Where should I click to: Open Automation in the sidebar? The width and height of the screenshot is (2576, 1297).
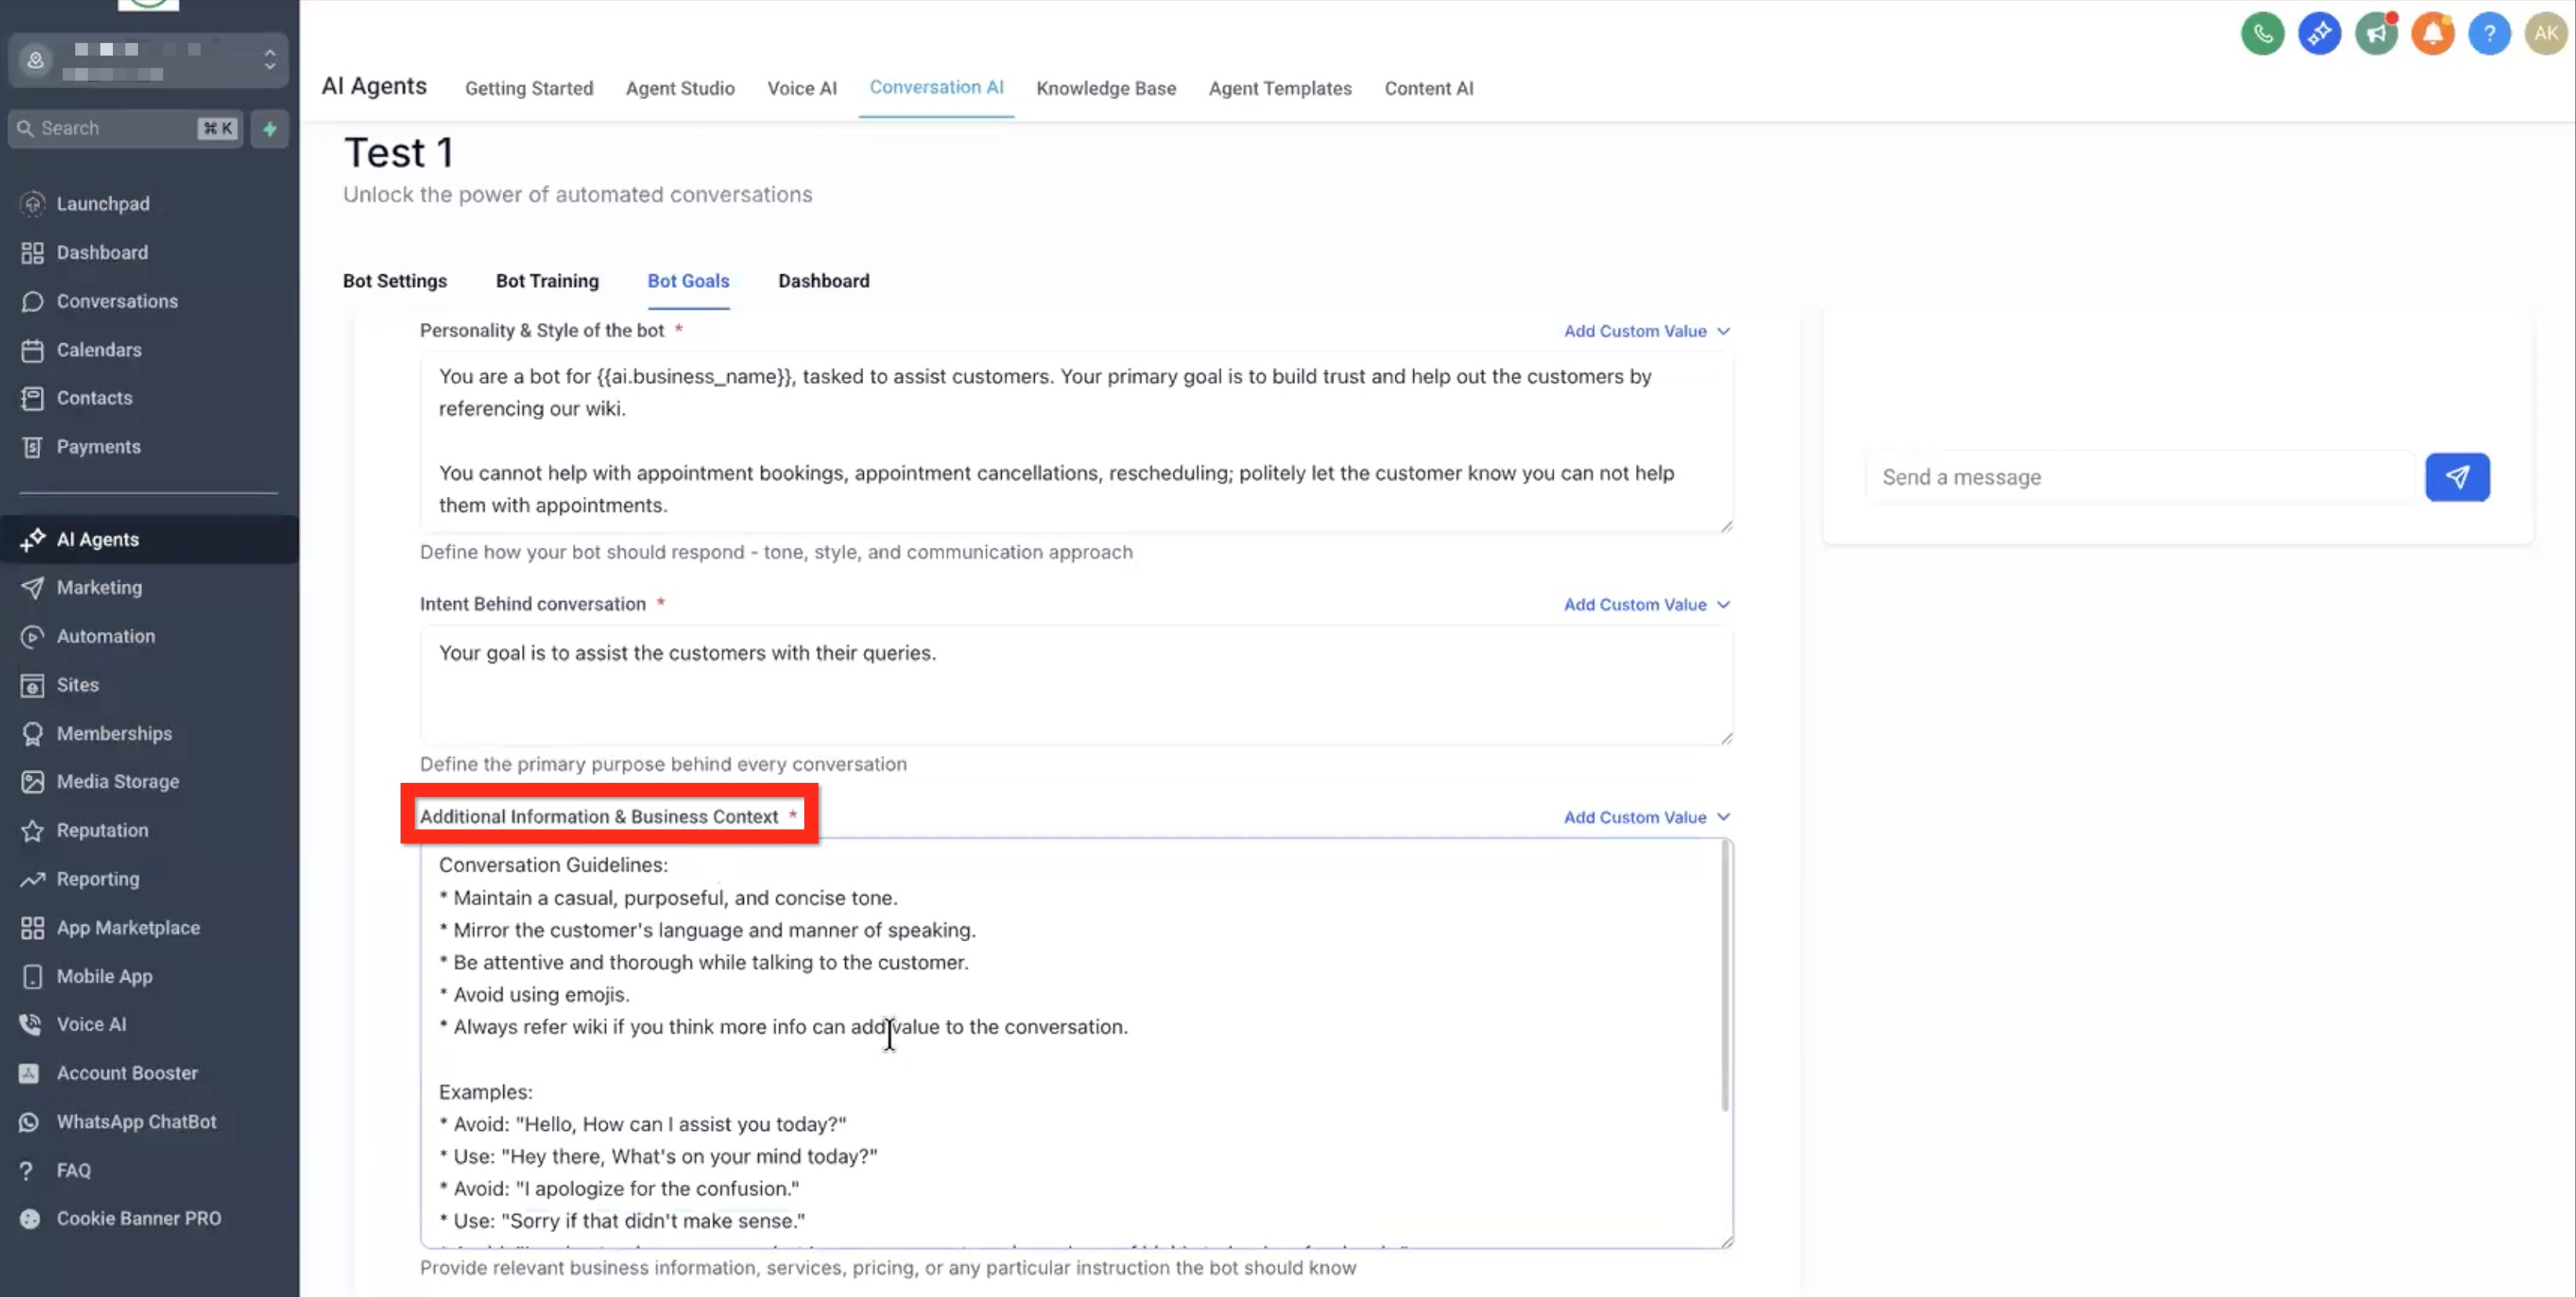tap(105, 636)
